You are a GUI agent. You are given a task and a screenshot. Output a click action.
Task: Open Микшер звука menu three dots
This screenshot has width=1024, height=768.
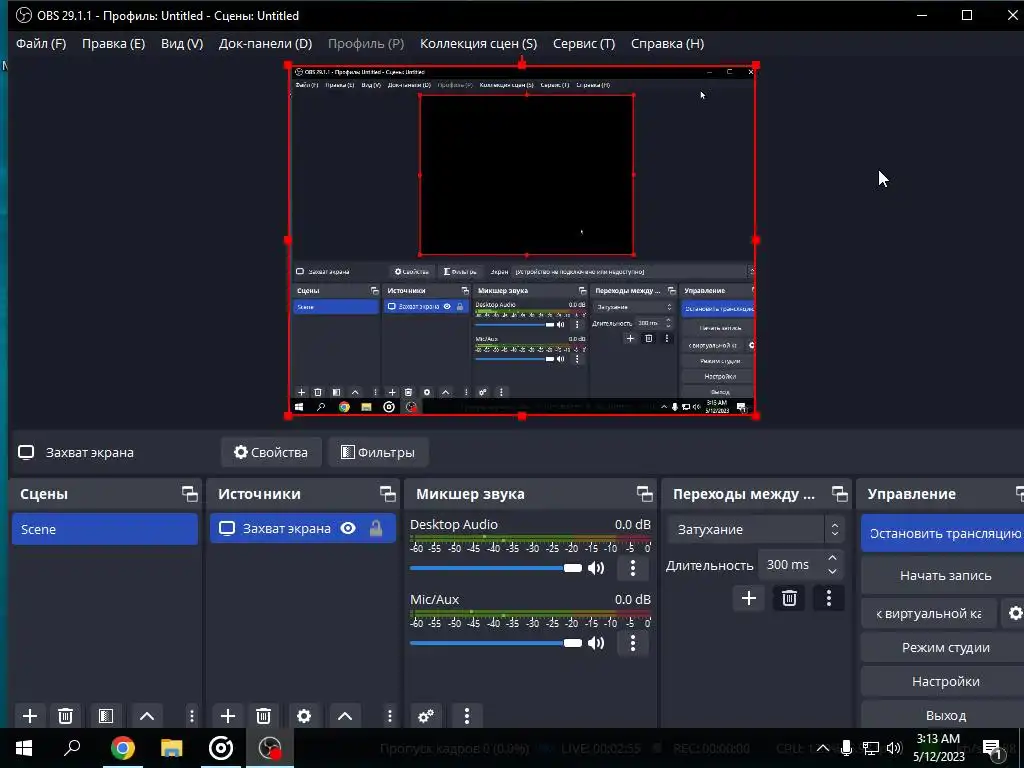coord(466,716)
